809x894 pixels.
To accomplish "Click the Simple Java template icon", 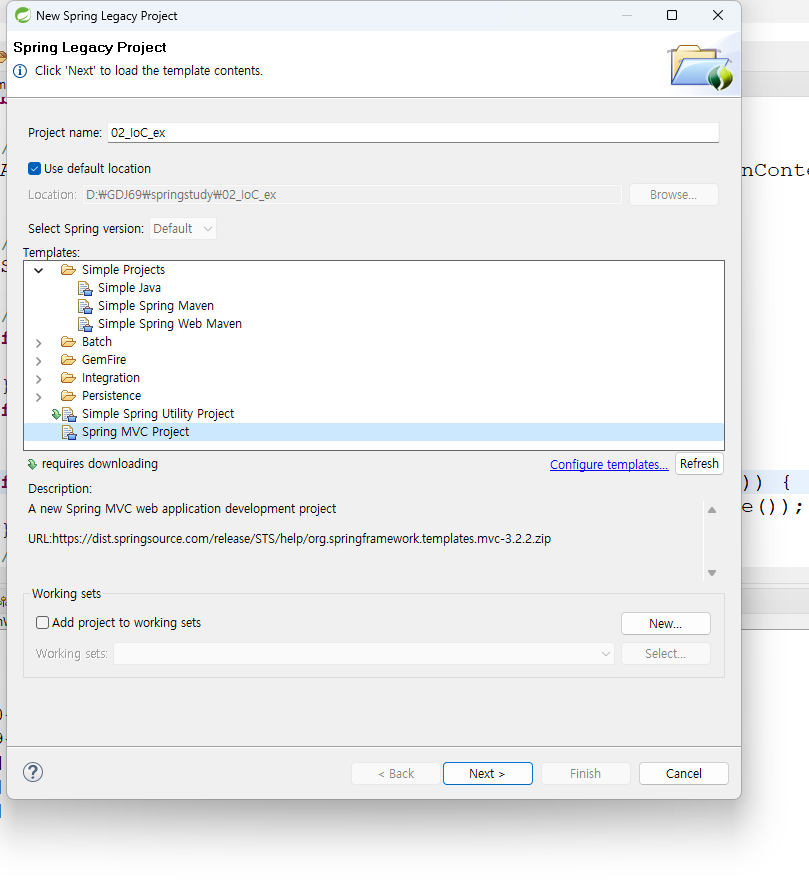I will [x=85, y=288].
